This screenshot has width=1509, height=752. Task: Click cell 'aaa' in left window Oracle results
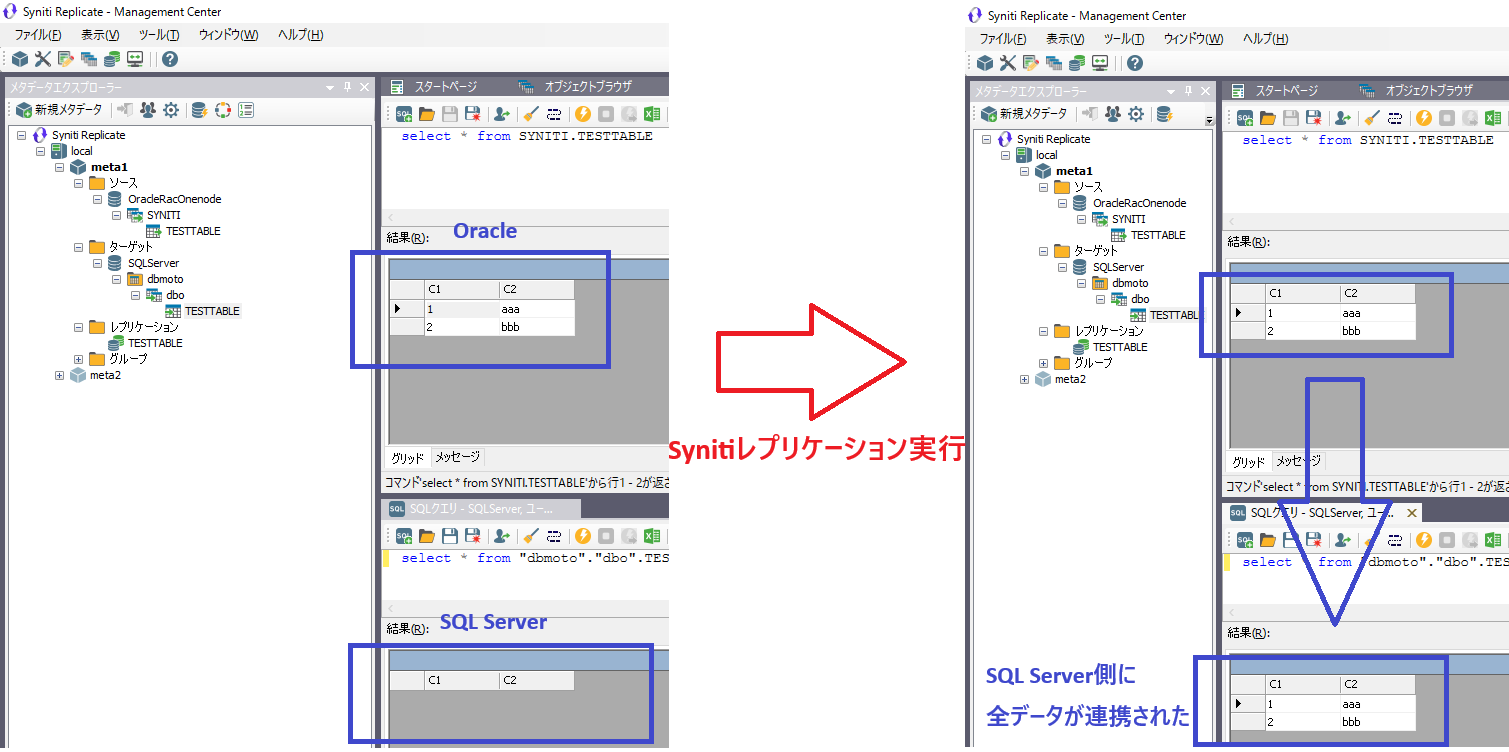pyautogui.click(x=536, y=309)
